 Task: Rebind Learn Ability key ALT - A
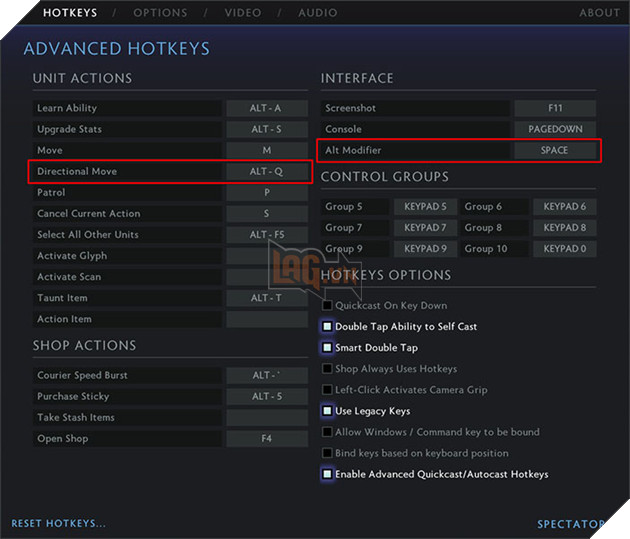tap(267, 108)
